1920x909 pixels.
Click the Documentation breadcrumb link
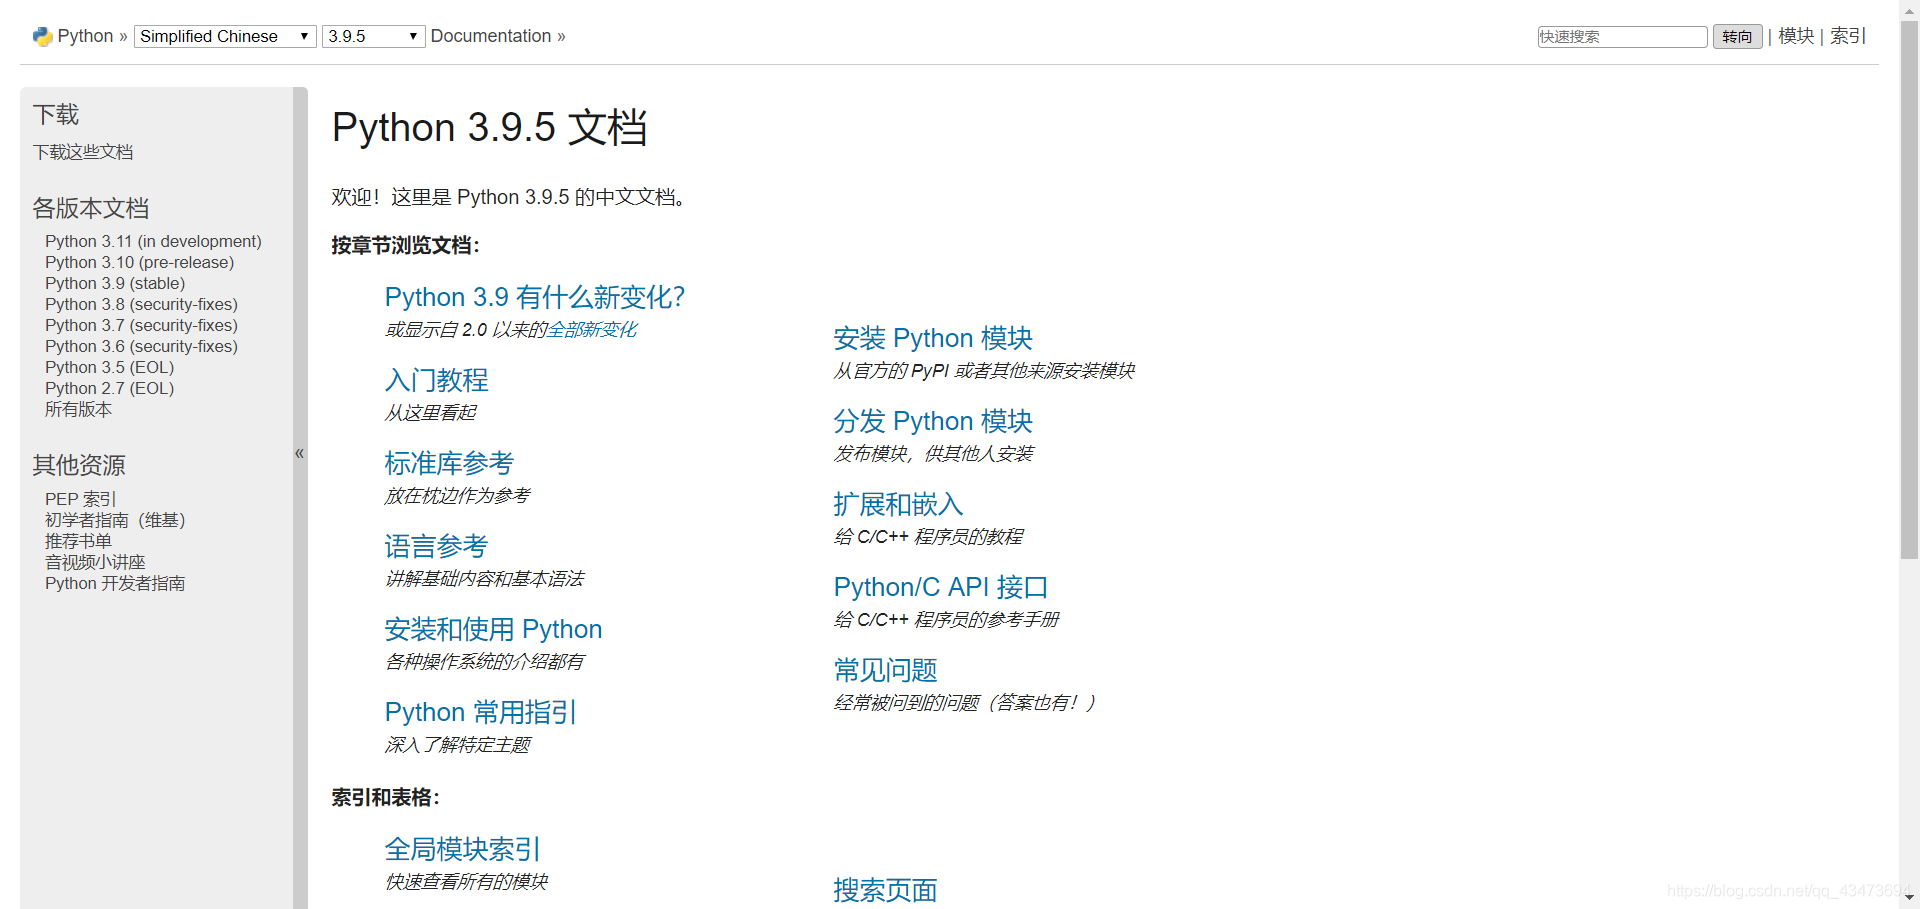[491, 36]
